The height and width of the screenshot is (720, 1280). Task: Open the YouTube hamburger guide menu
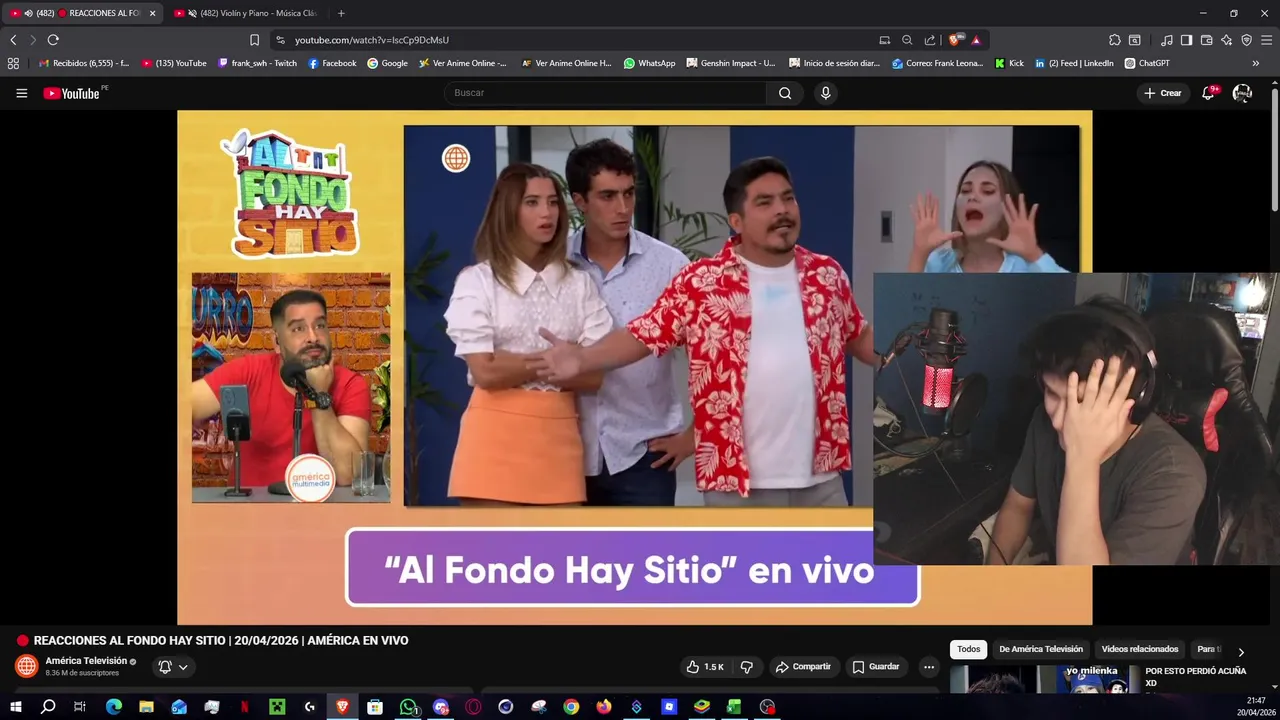[21, 93]
